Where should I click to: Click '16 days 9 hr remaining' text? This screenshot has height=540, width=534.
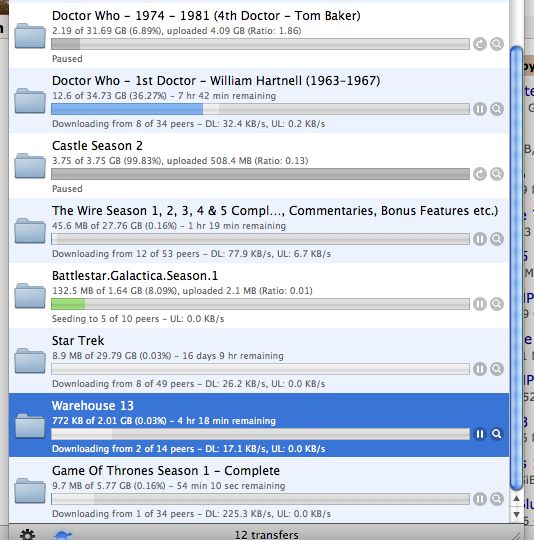point(233,356)
